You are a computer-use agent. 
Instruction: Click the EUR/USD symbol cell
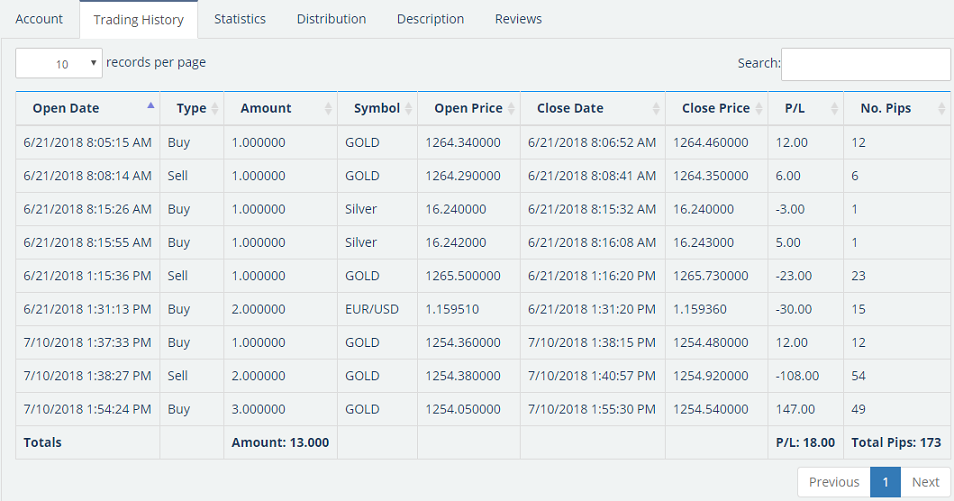[377, 309]
